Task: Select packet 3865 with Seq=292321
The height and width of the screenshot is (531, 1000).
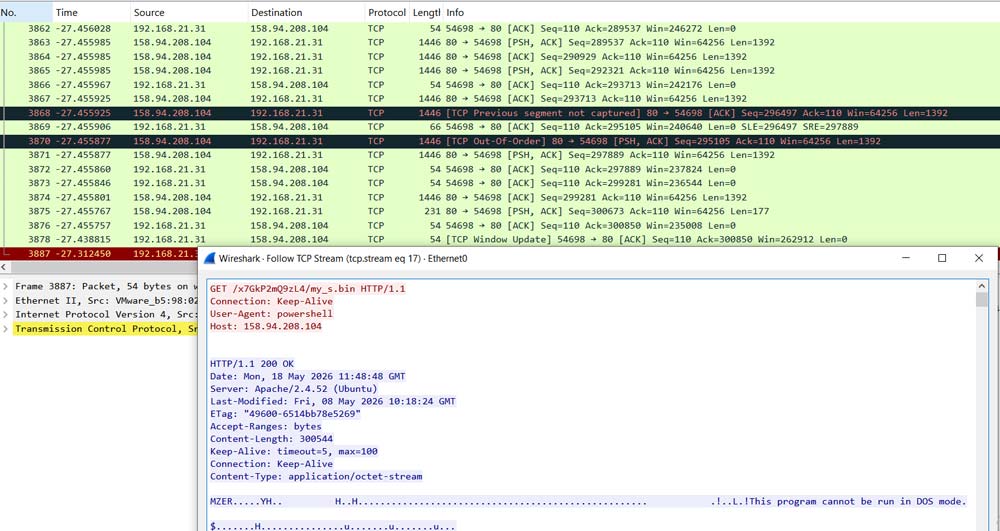Action: (500, 71)
